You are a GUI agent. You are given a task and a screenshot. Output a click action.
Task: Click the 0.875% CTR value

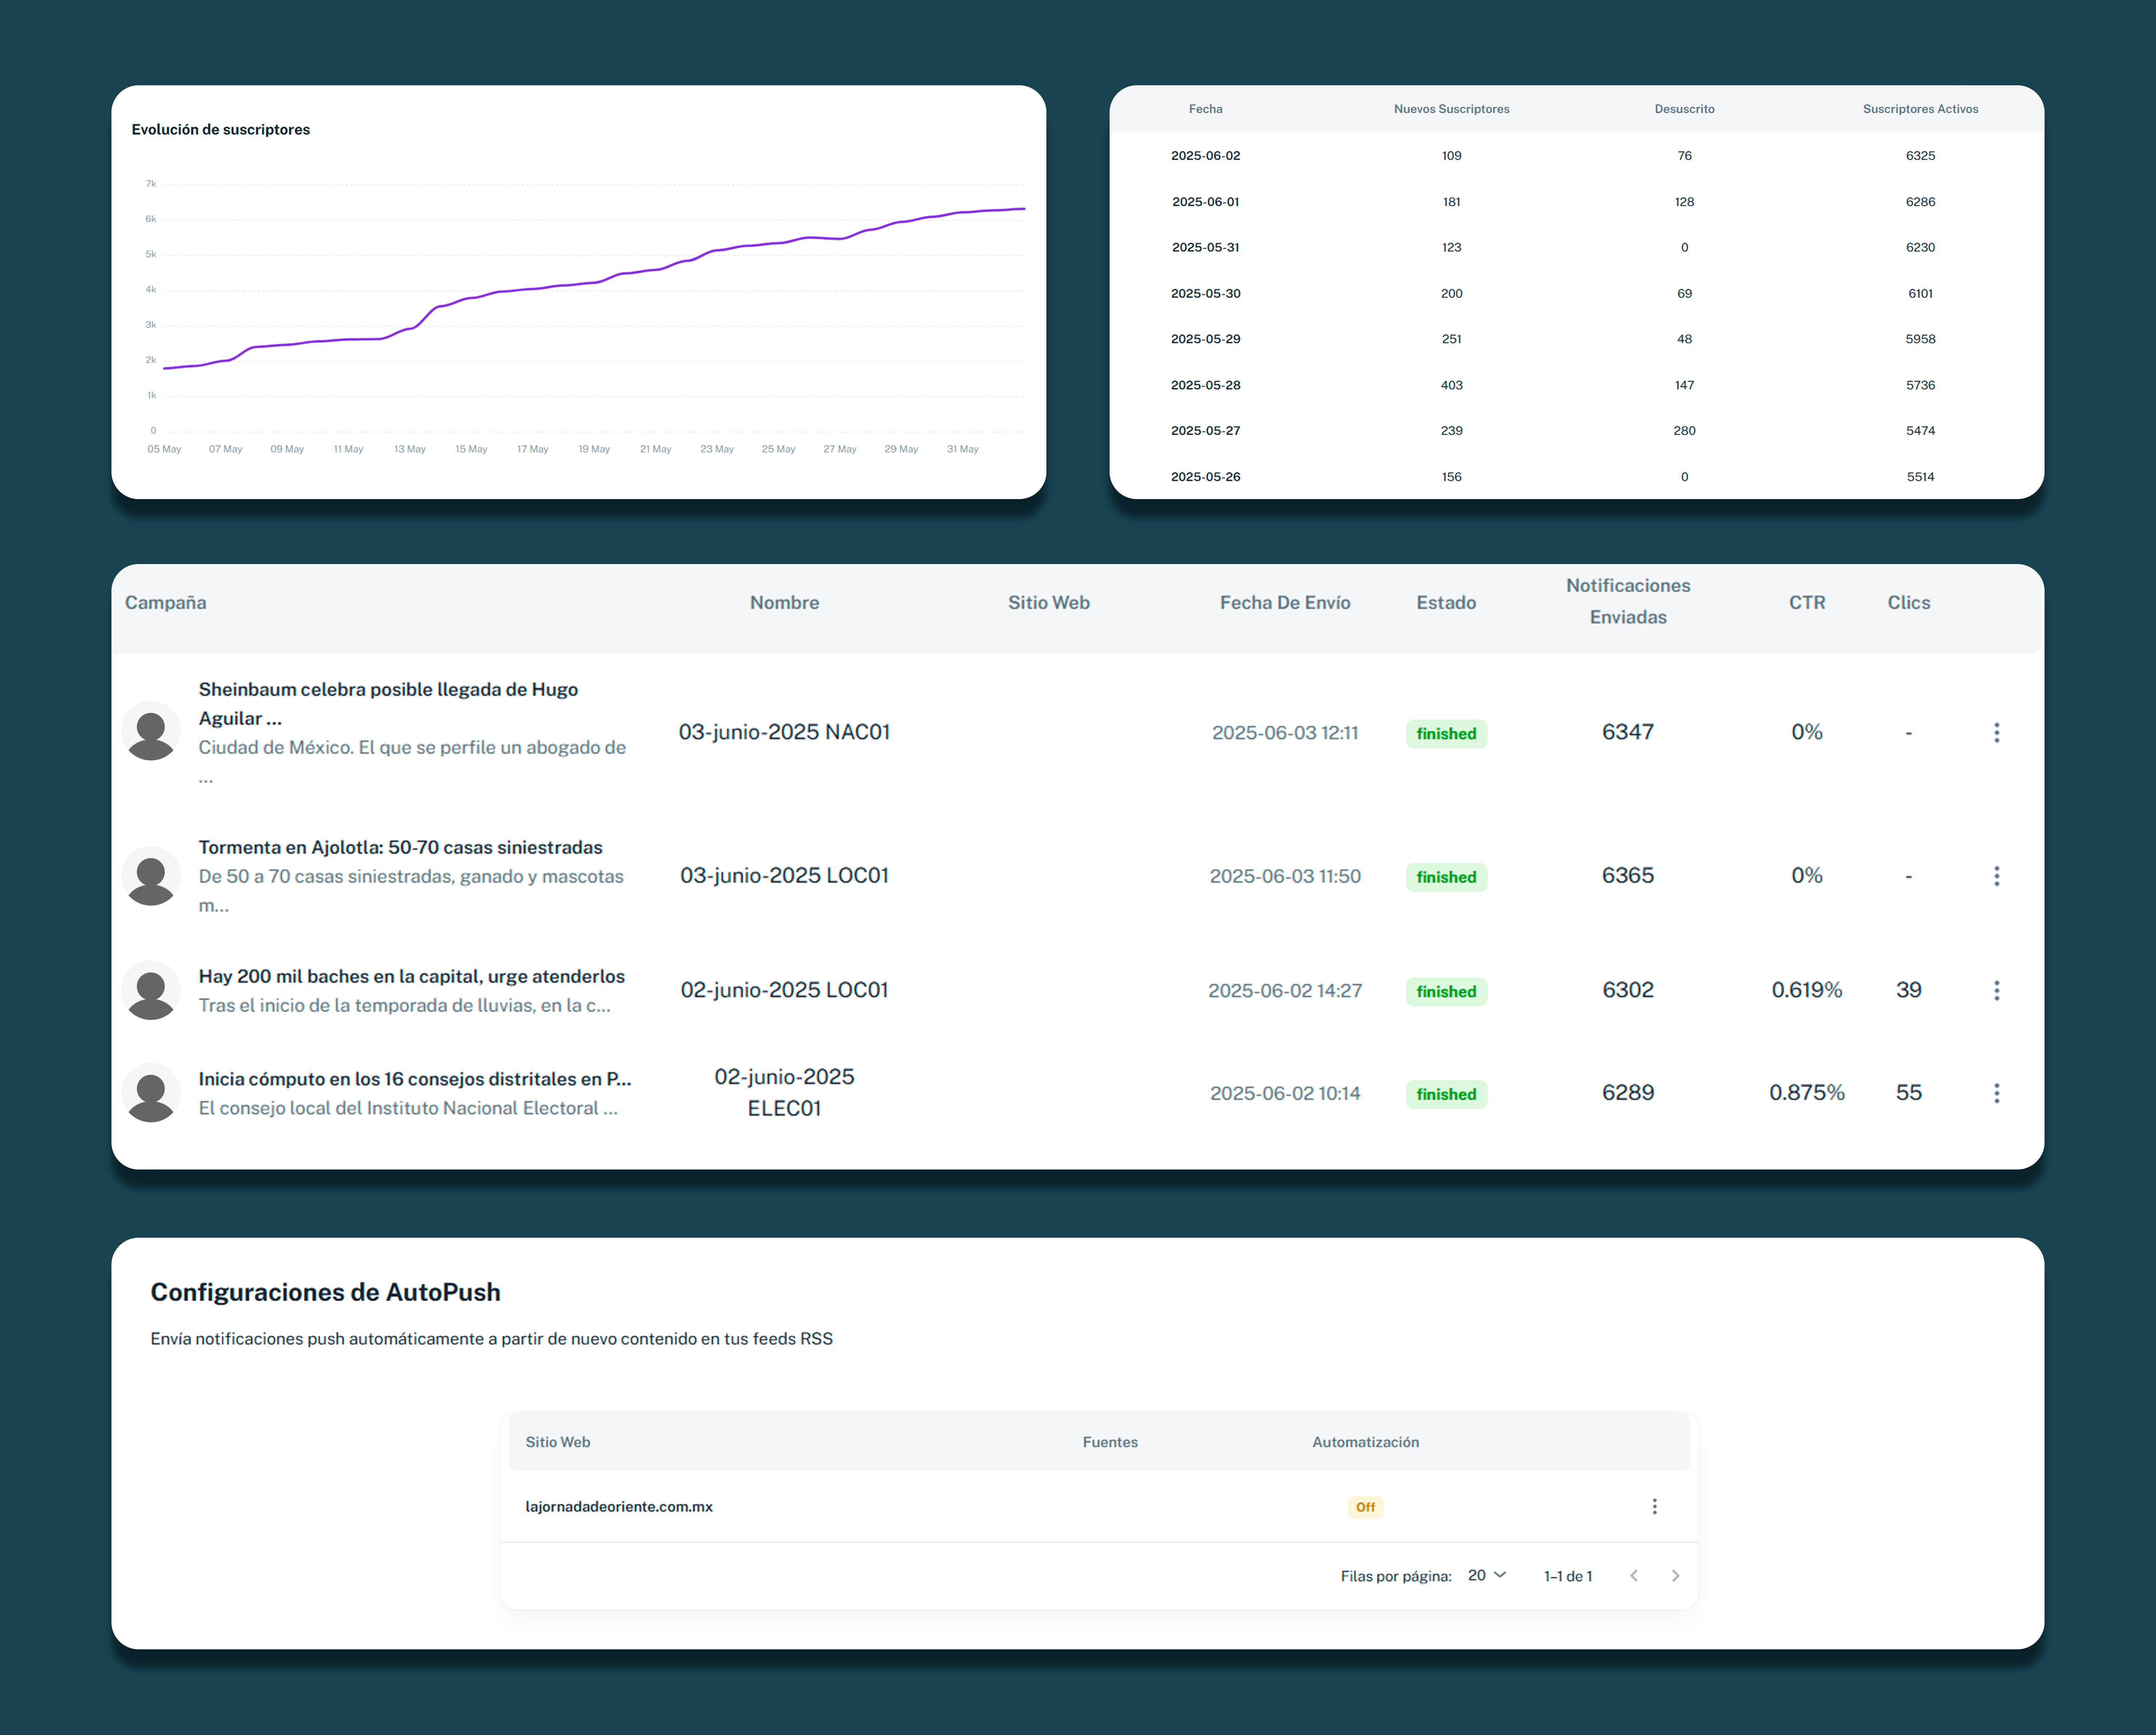(x=1807, y=1093)
